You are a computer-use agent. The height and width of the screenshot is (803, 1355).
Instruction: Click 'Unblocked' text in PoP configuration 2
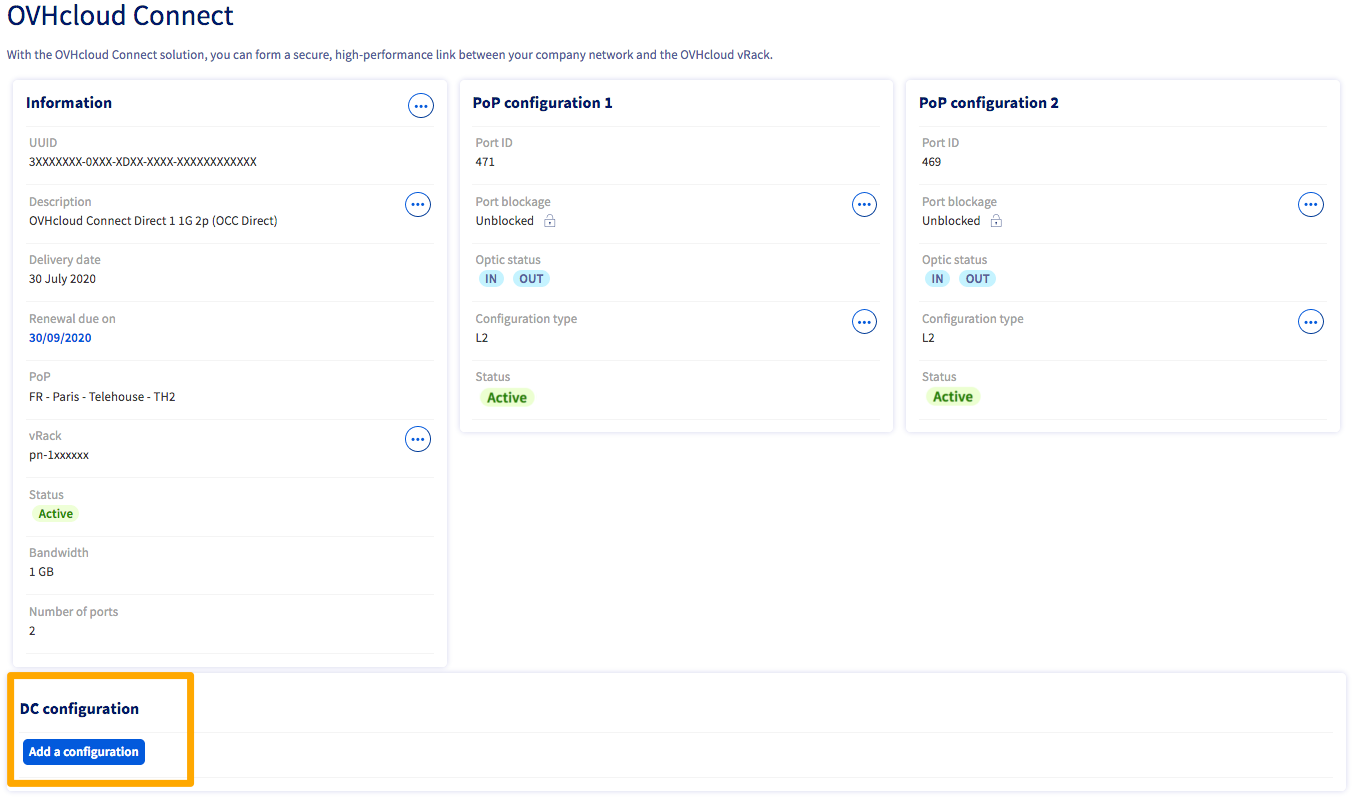(951, 221)
